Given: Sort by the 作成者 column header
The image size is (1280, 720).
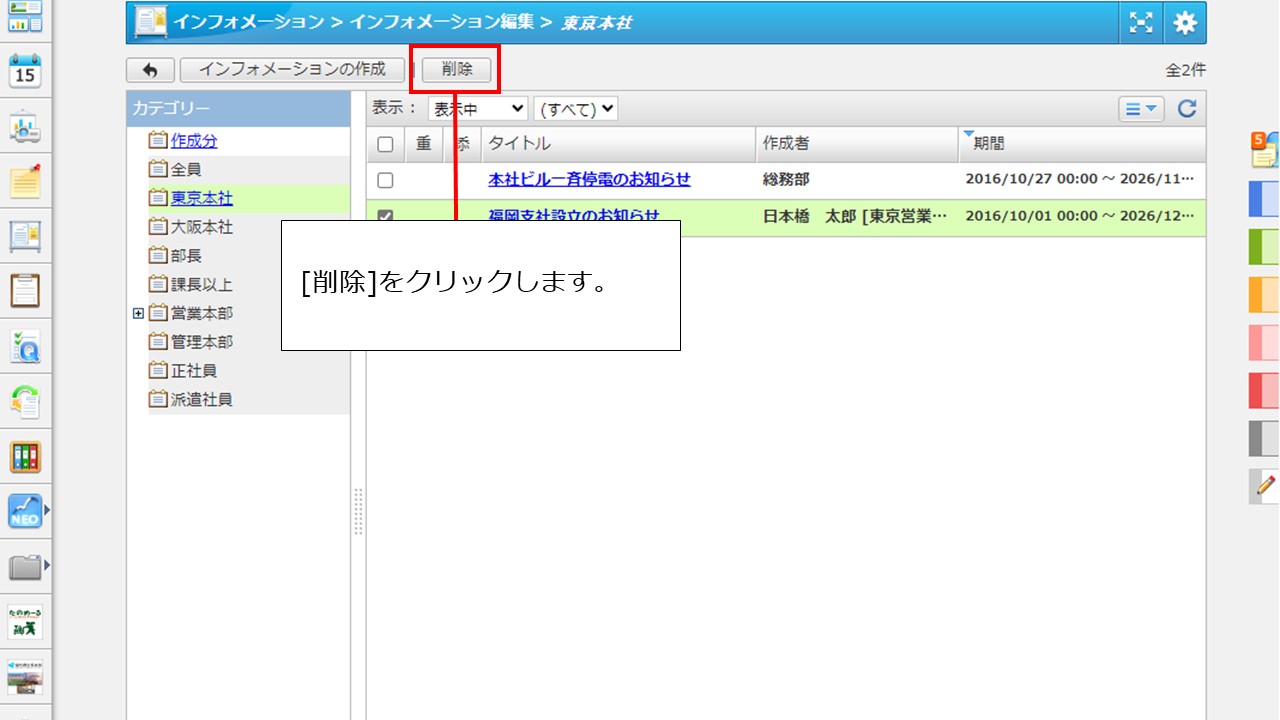Looking at the screenshot, I should (856, 144).
